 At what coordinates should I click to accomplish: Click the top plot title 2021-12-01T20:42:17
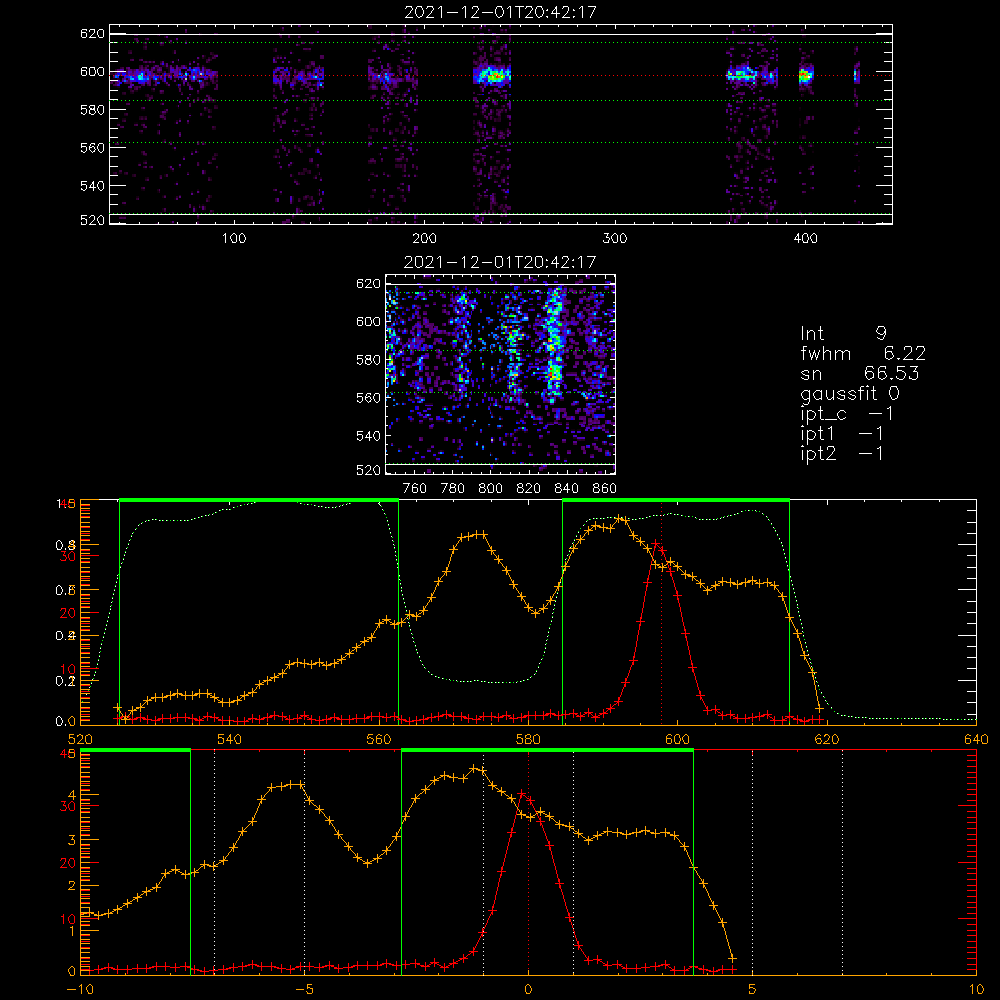(501, 12)
